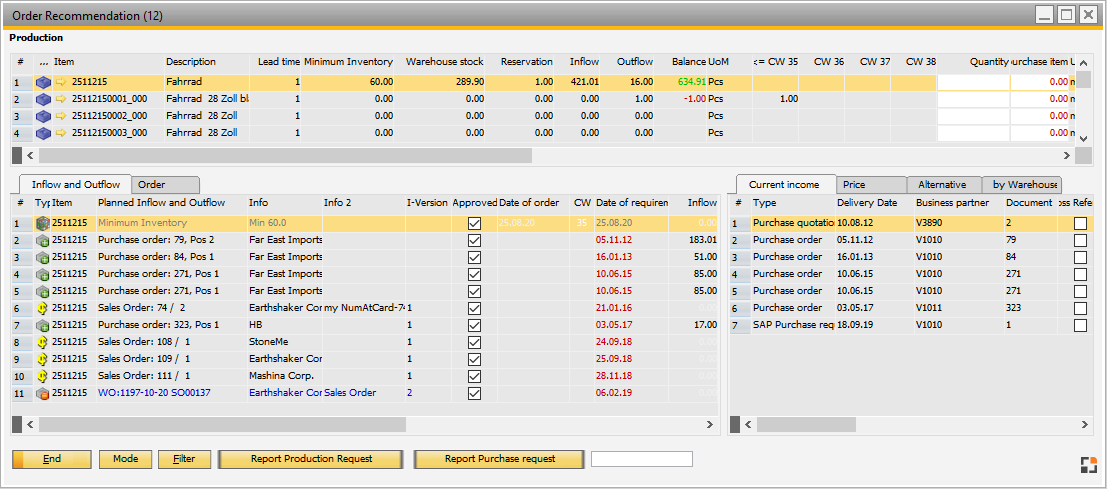Screen dimensions: 1107x490
Task: Click the sales order icon for Sales Order 74
Action: click(x=43, y=308)
